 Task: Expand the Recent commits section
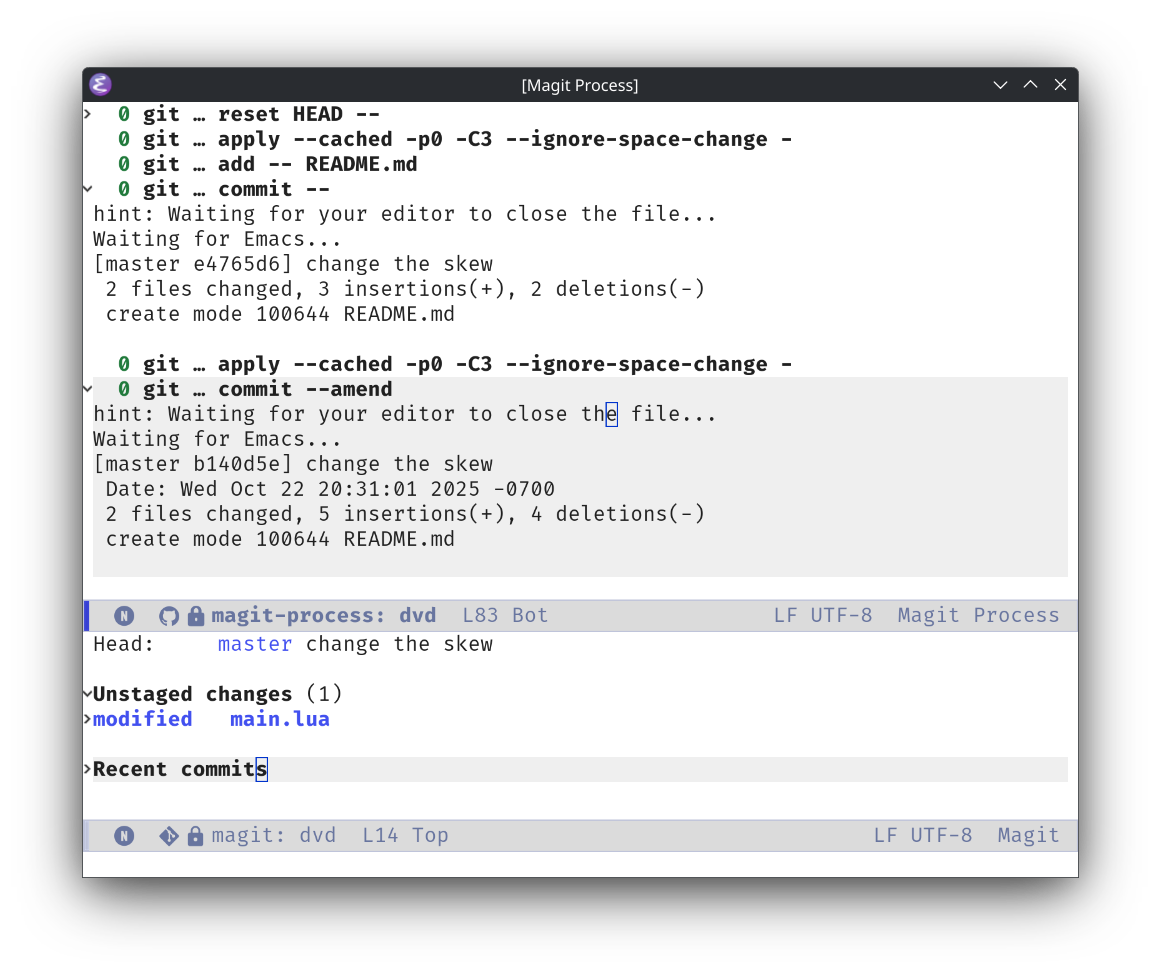click(87, 769)
